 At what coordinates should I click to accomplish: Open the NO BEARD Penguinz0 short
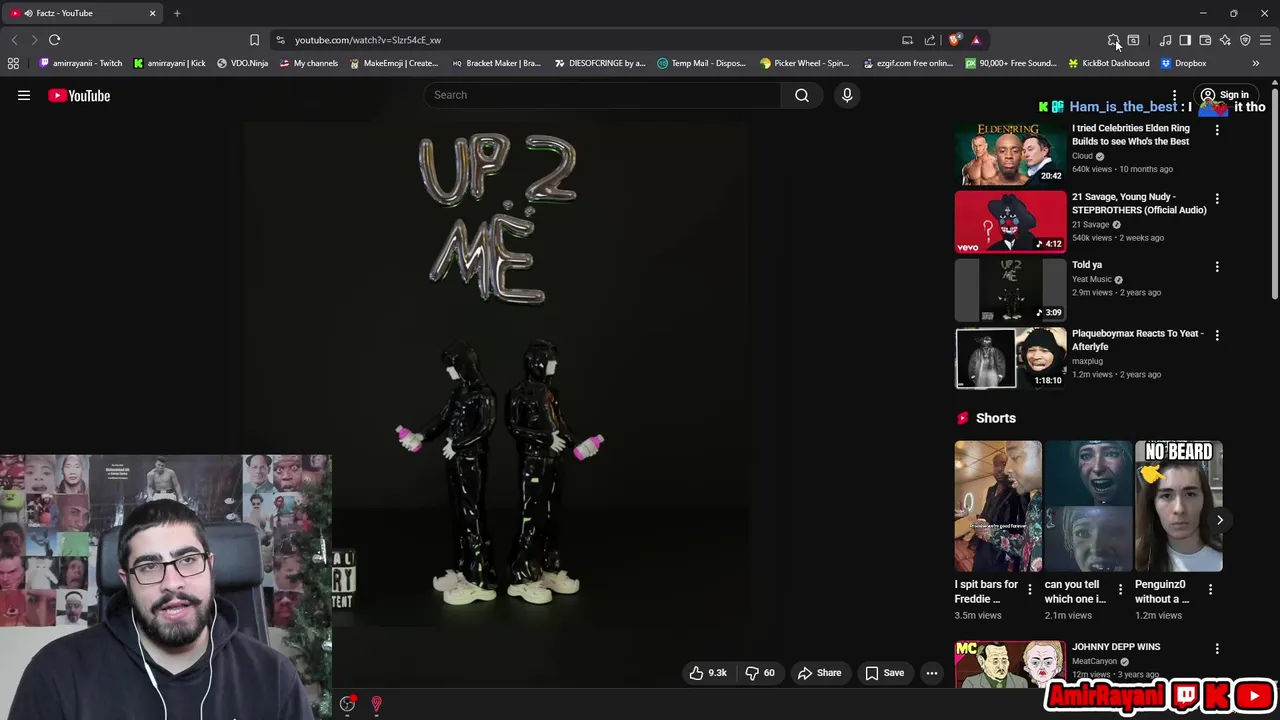(1178, 506)
